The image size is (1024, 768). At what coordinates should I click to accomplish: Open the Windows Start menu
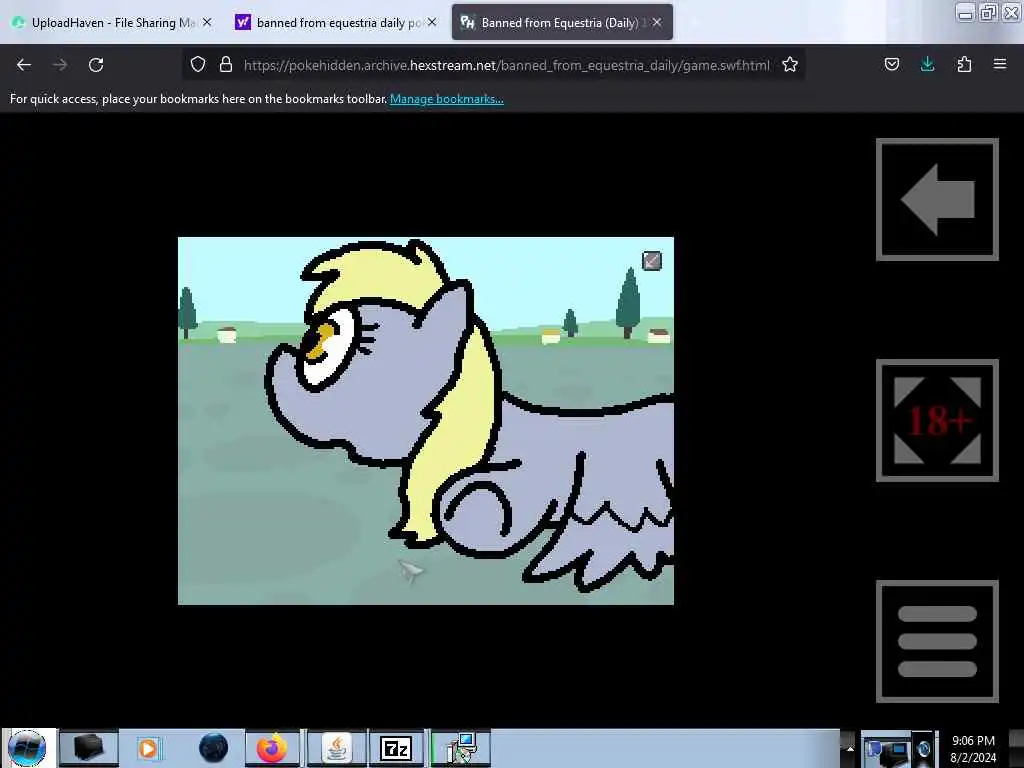pos(27,748)
